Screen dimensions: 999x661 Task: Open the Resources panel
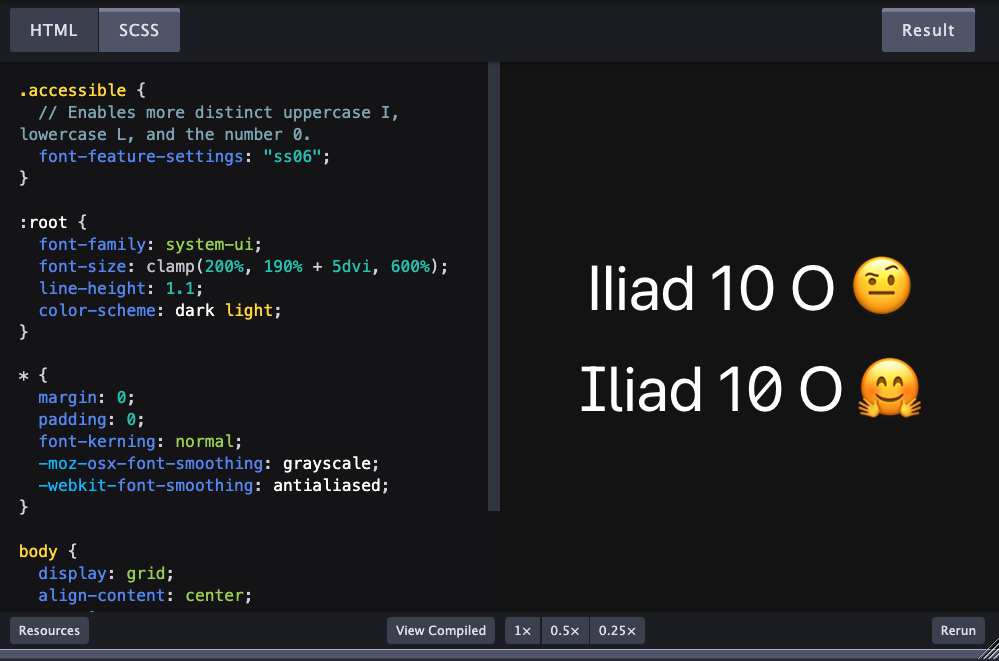click(x=49, y=630)
